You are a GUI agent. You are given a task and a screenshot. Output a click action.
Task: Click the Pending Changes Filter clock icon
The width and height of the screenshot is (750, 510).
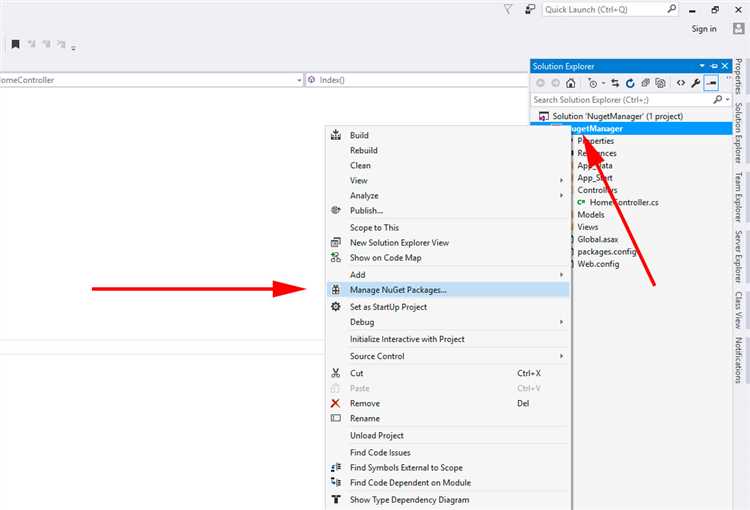click(593, 83)
